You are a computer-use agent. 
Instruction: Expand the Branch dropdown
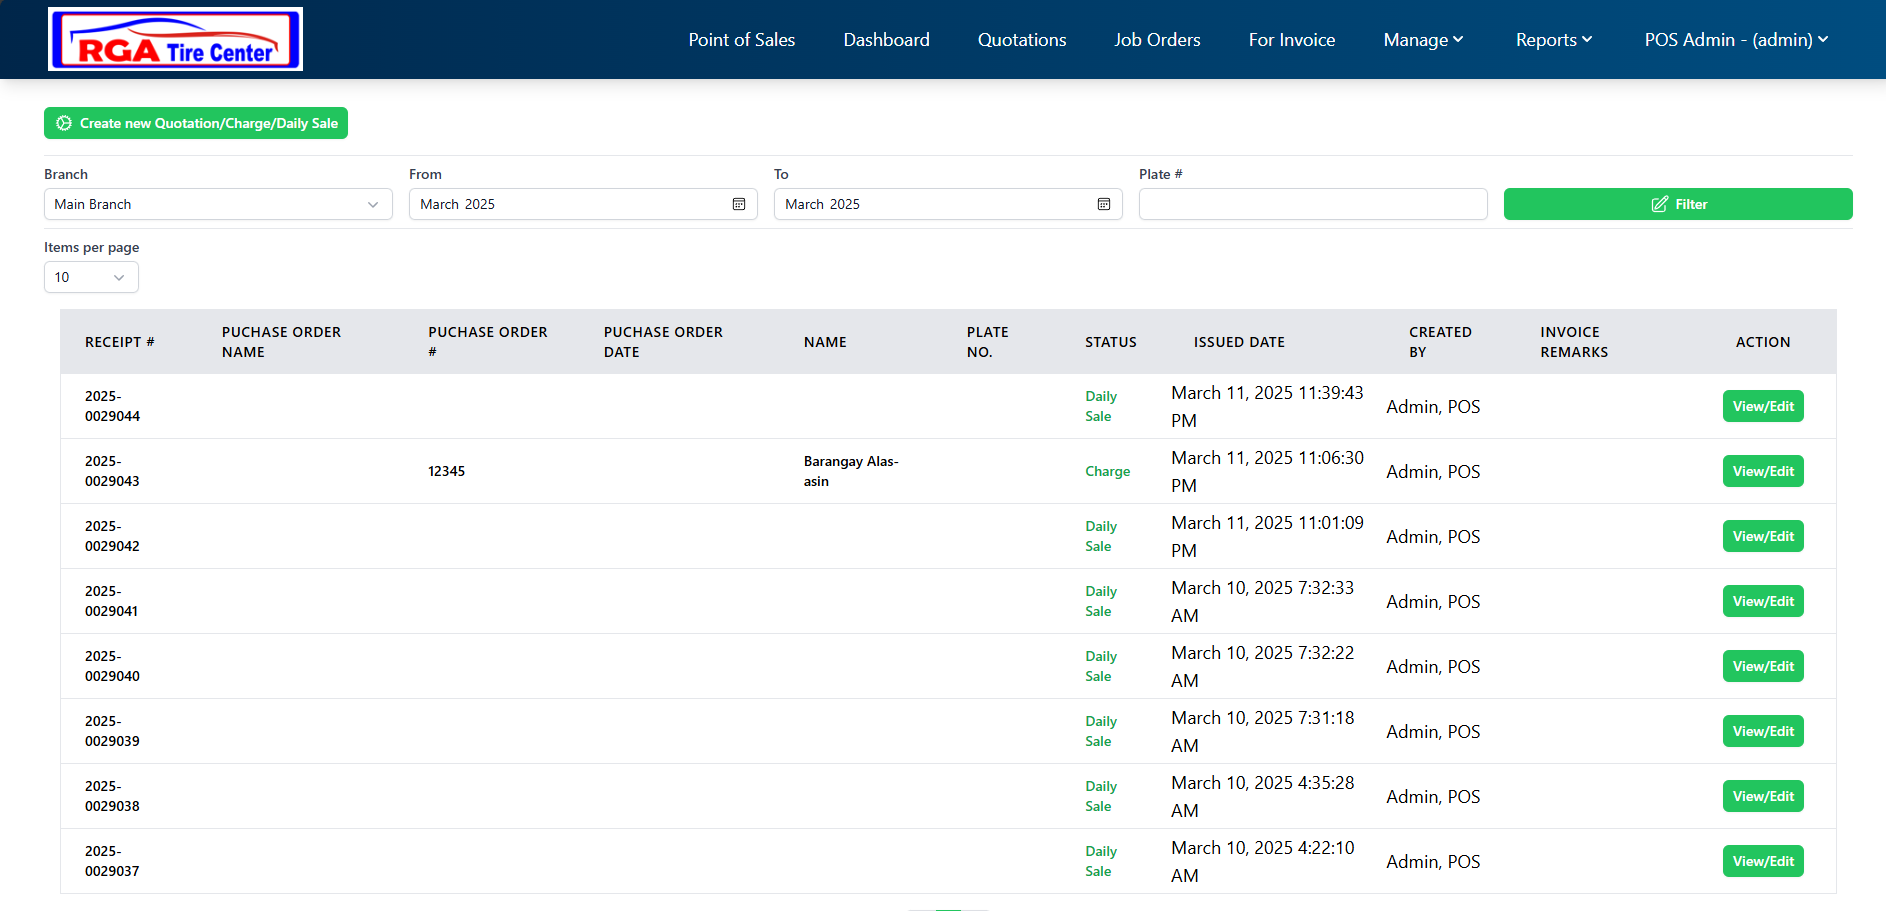point(218,204)
